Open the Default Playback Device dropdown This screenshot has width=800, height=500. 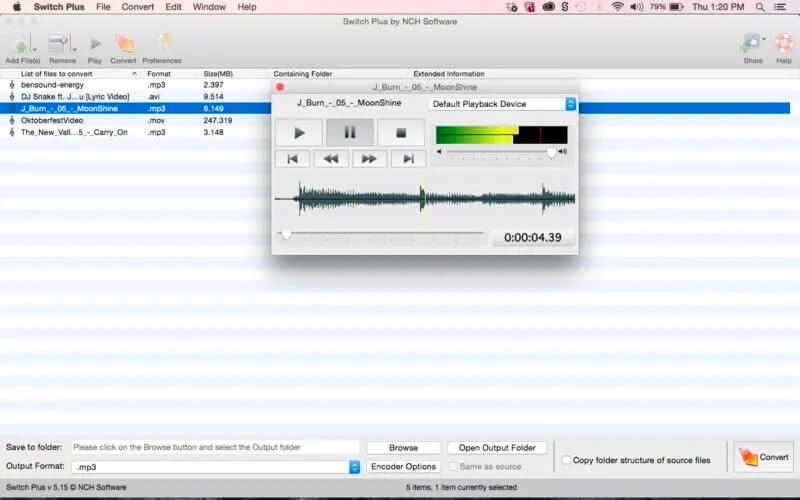point(502,104)
